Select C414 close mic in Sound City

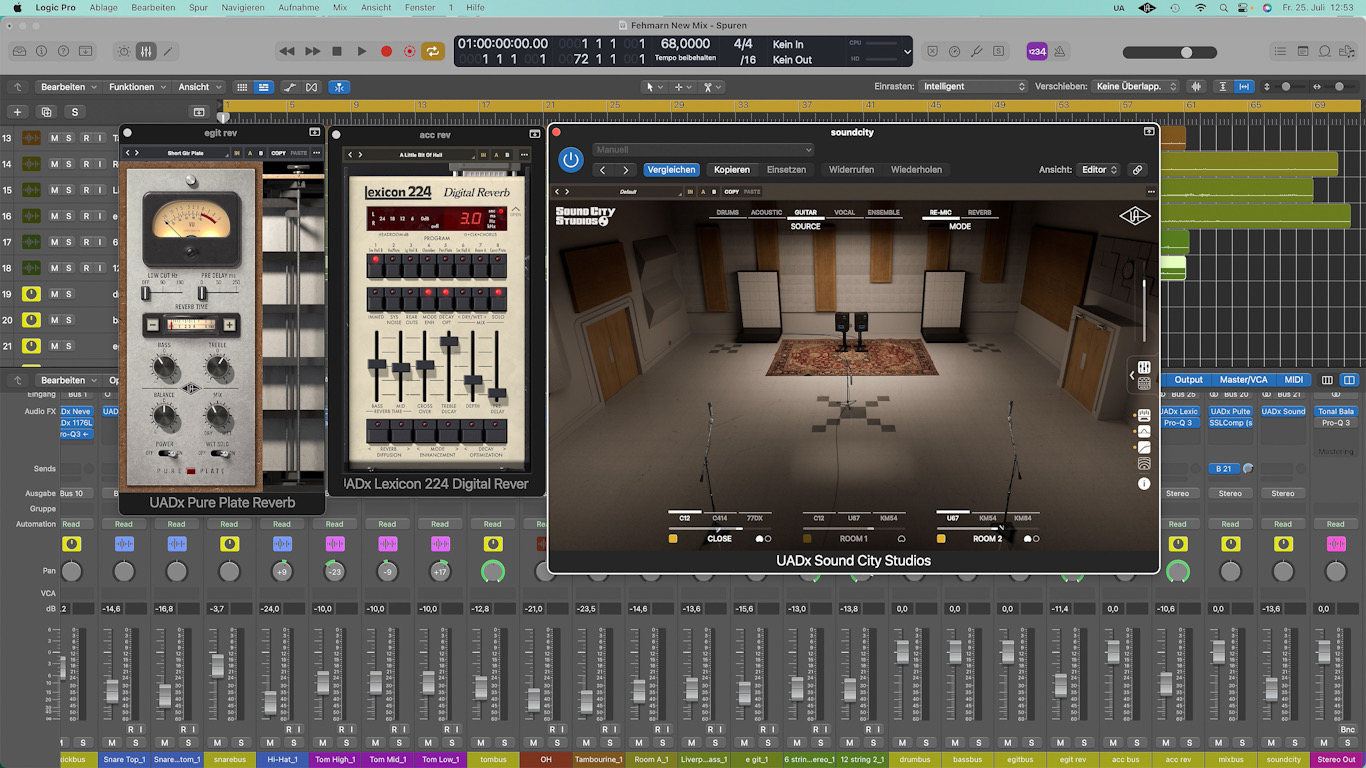(x=719, y=518)
